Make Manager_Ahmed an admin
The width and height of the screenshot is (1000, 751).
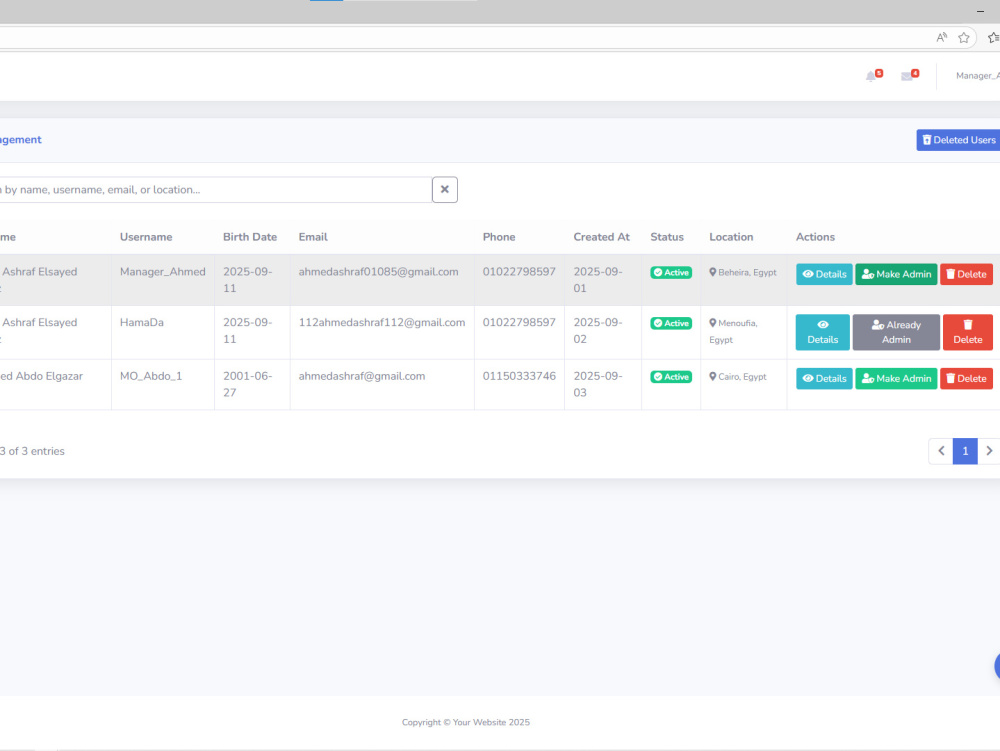896,274
